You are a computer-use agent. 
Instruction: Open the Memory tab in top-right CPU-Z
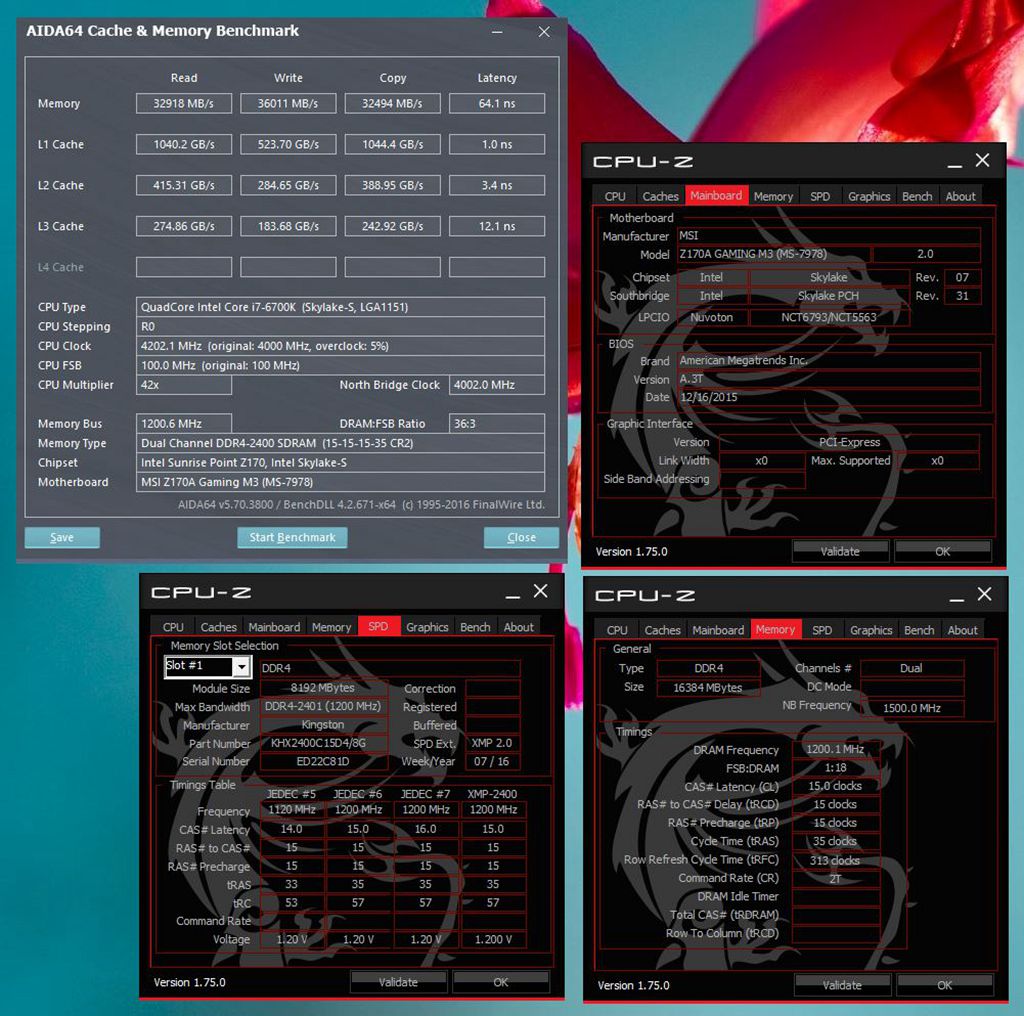(773, 195)
